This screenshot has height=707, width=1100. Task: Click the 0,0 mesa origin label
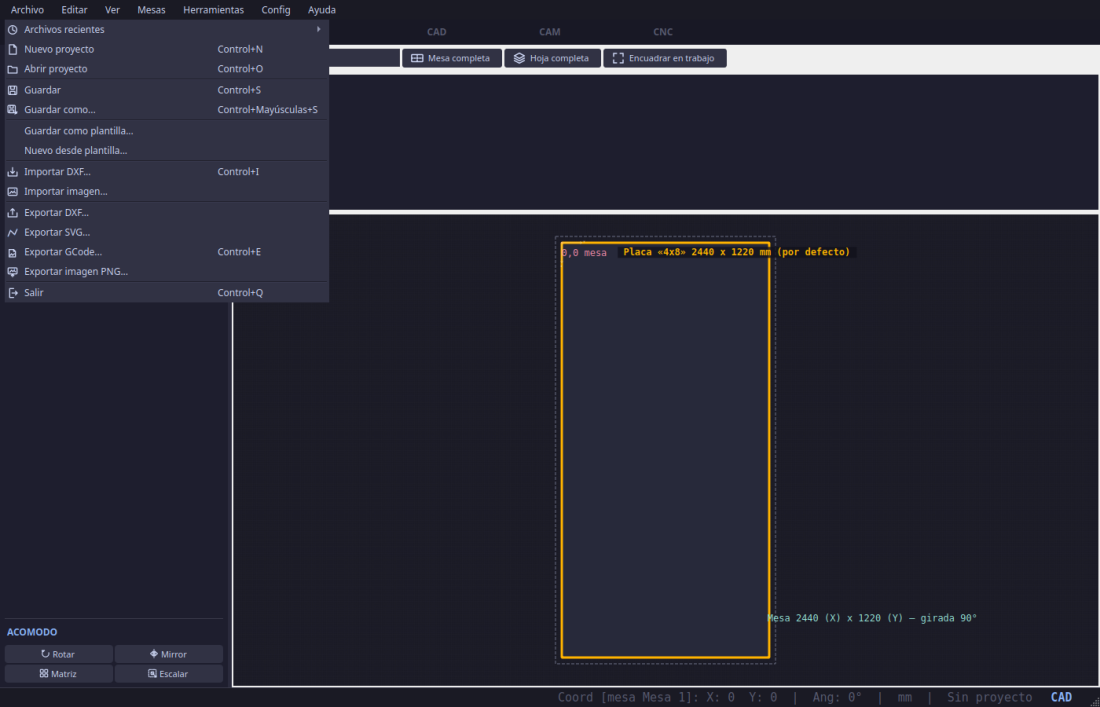tap(584, 252)
